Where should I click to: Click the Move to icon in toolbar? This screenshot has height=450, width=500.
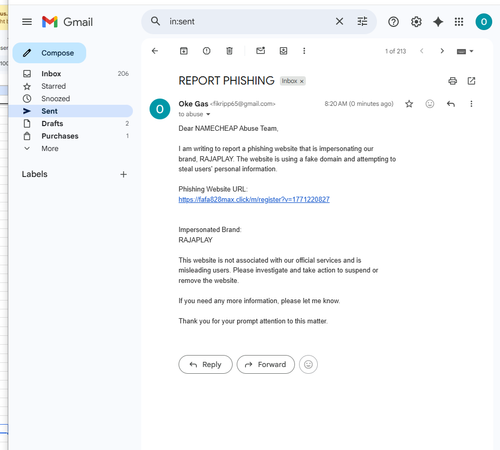pyautogui.click(x=283, y=51)
